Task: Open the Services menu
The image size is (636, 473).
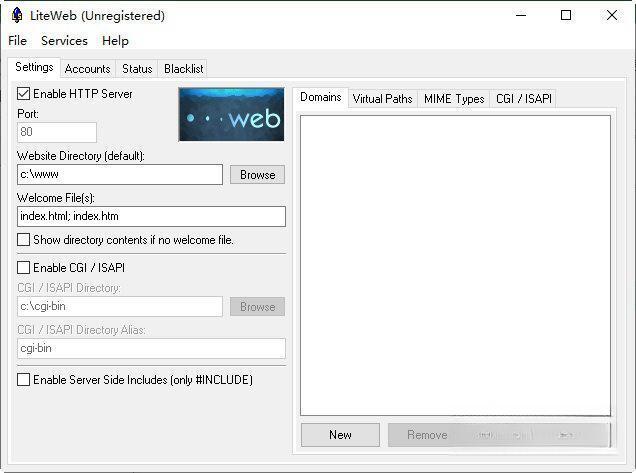Action: tap(64, 41)
